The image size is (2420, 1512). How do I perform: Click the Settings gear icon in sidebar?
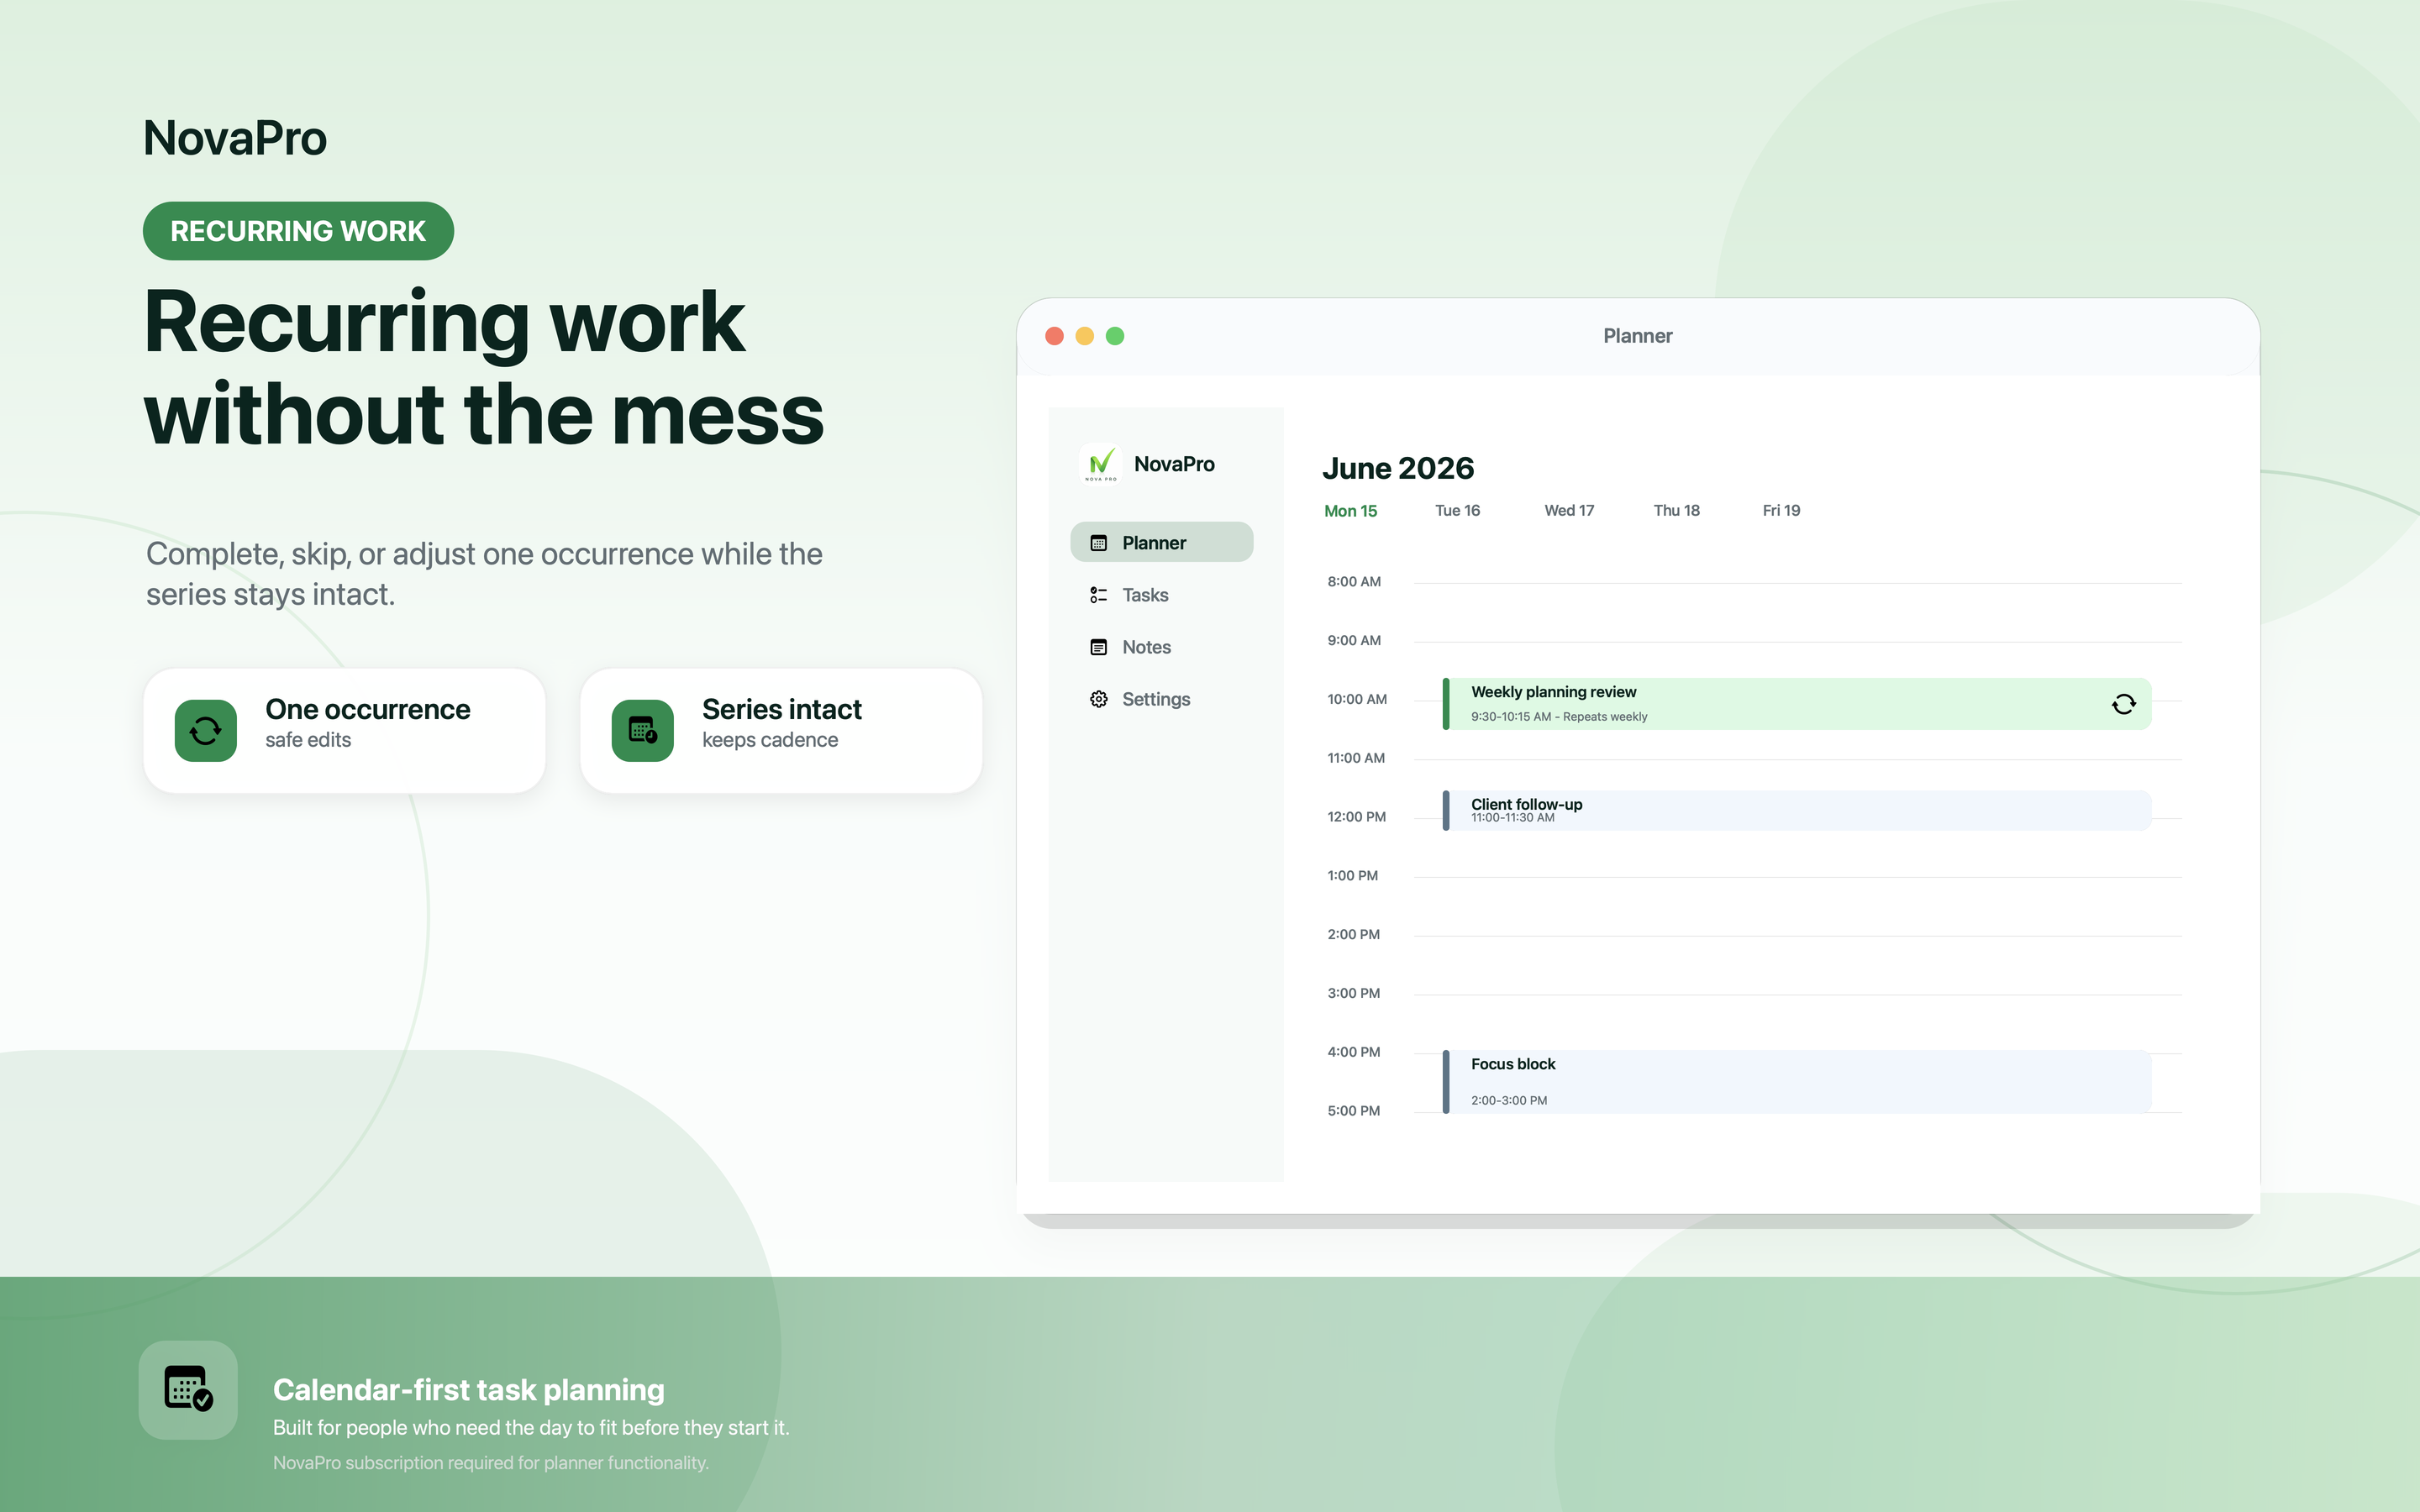click(1098, 699)
